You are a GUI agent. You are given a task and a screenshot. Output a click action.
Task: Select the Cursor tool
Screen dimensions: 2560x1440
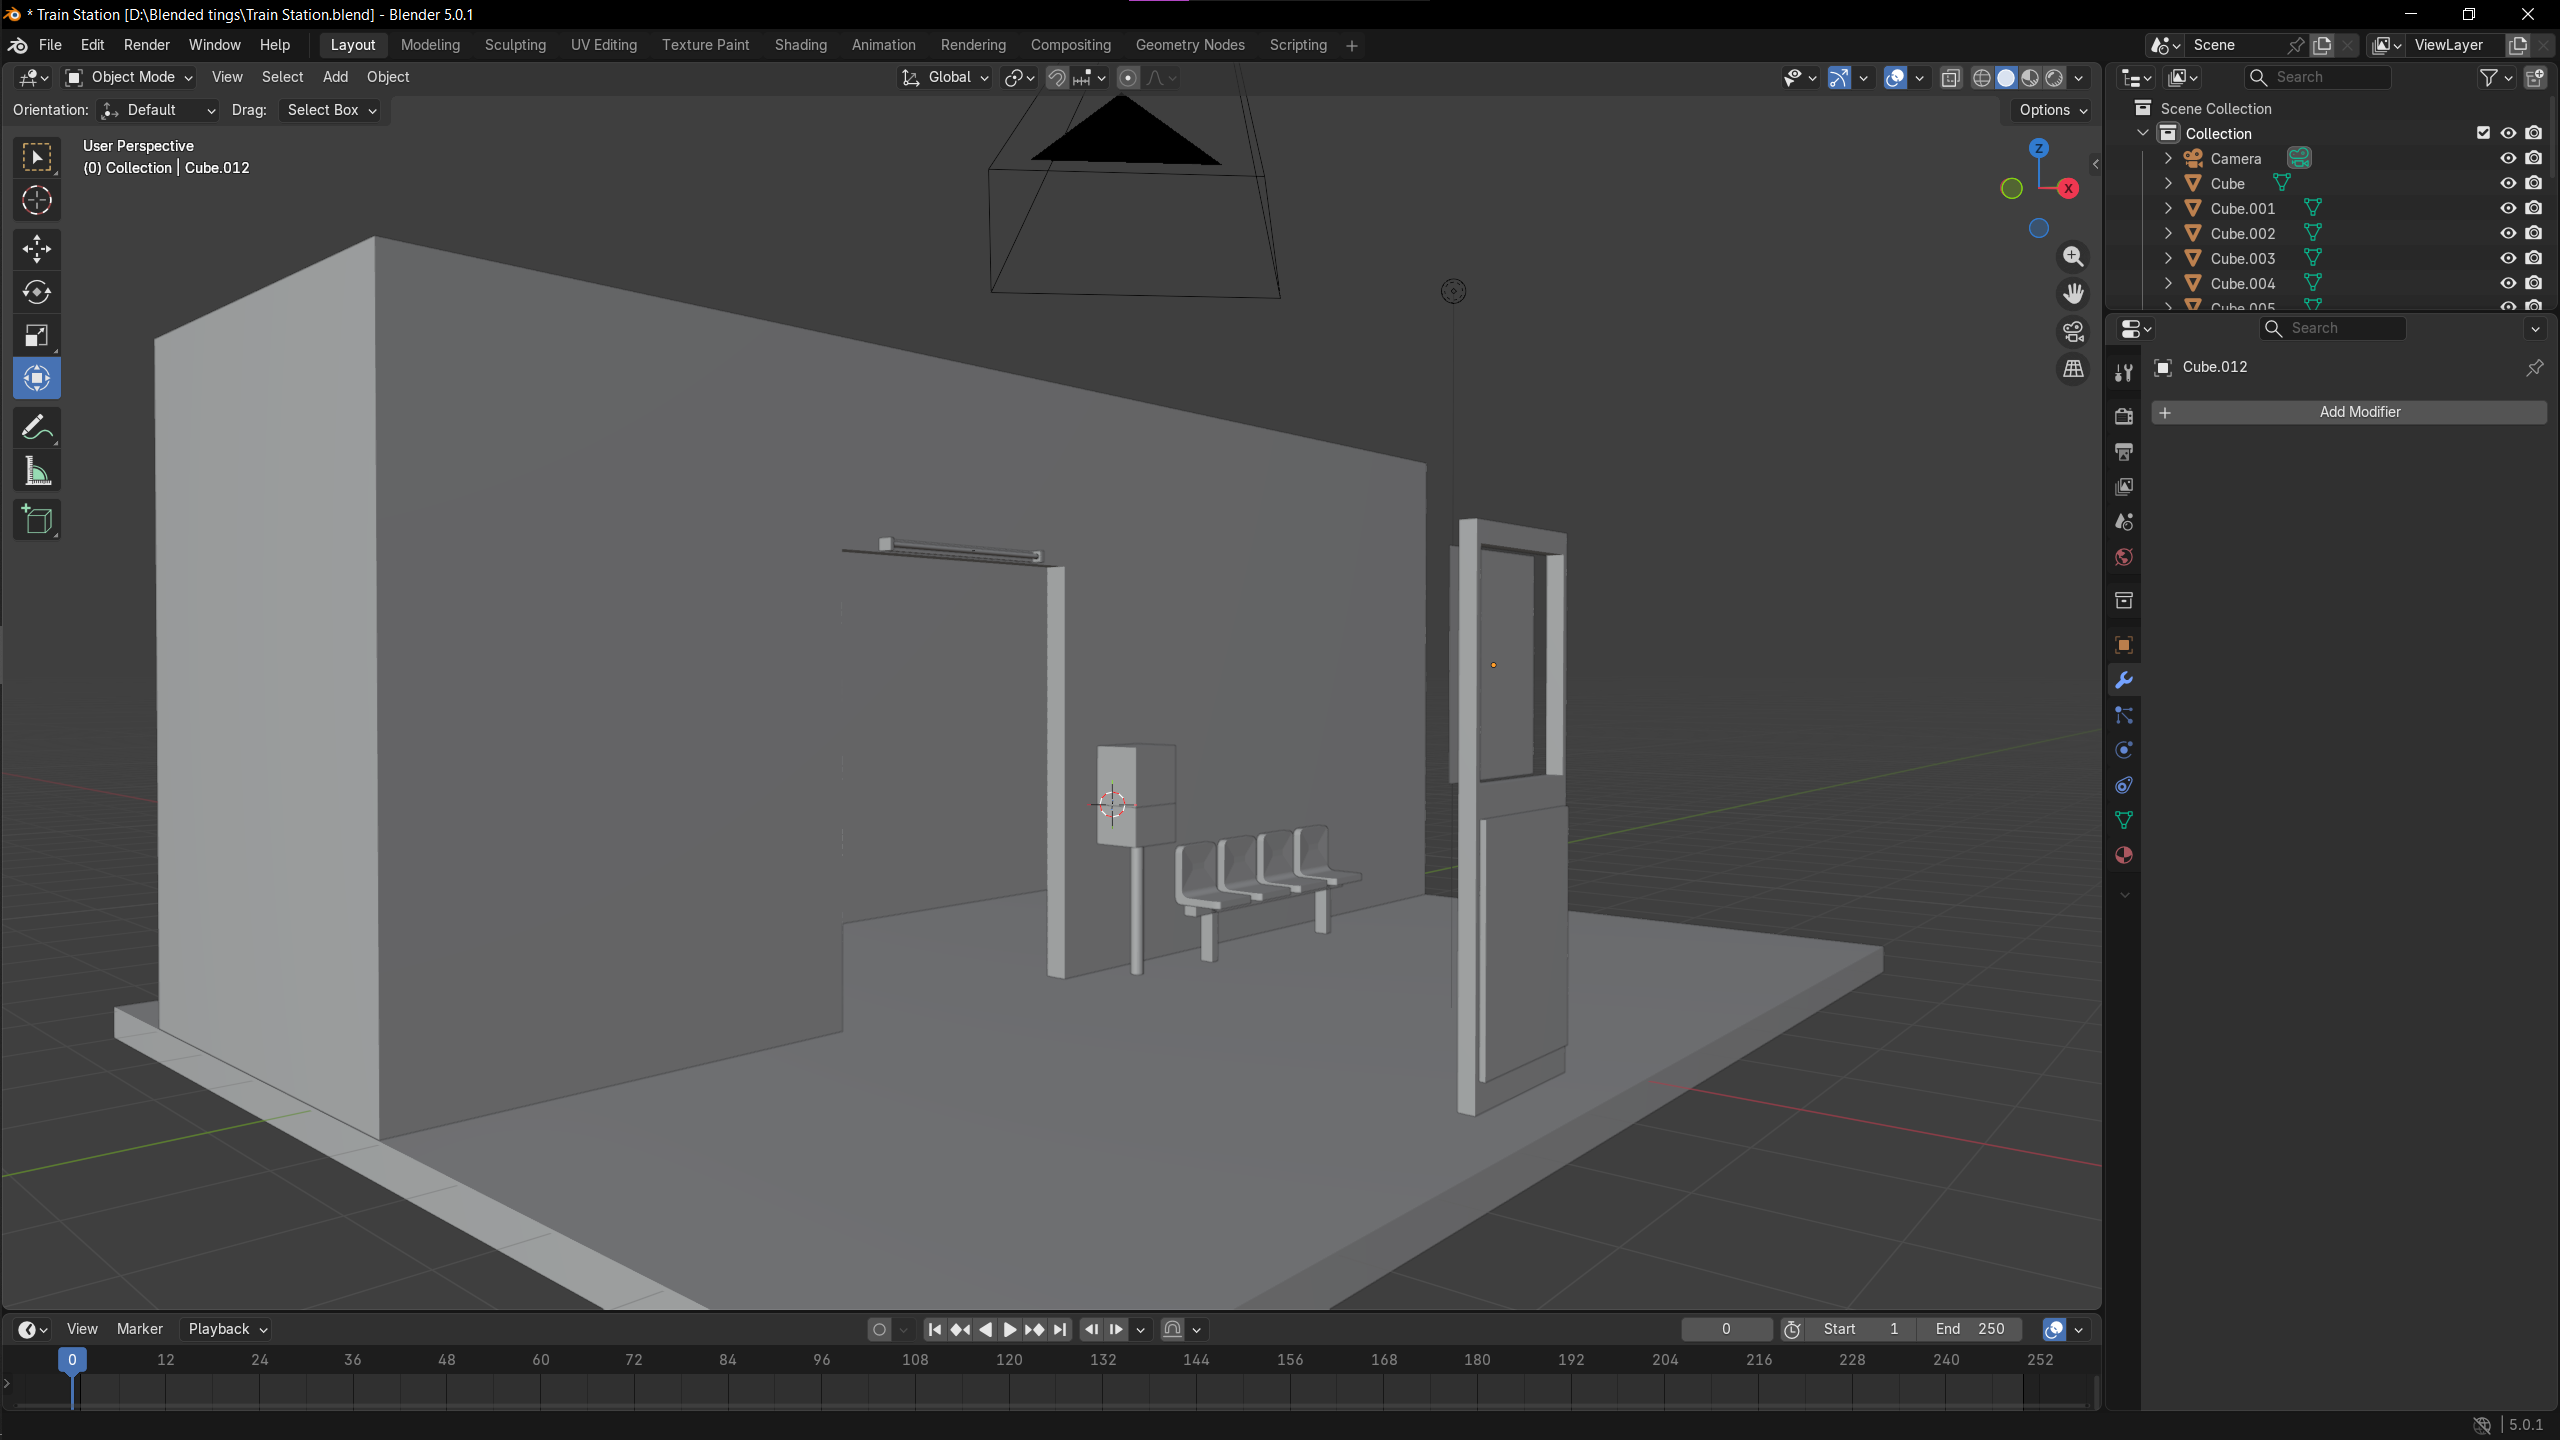pos(37,201)
